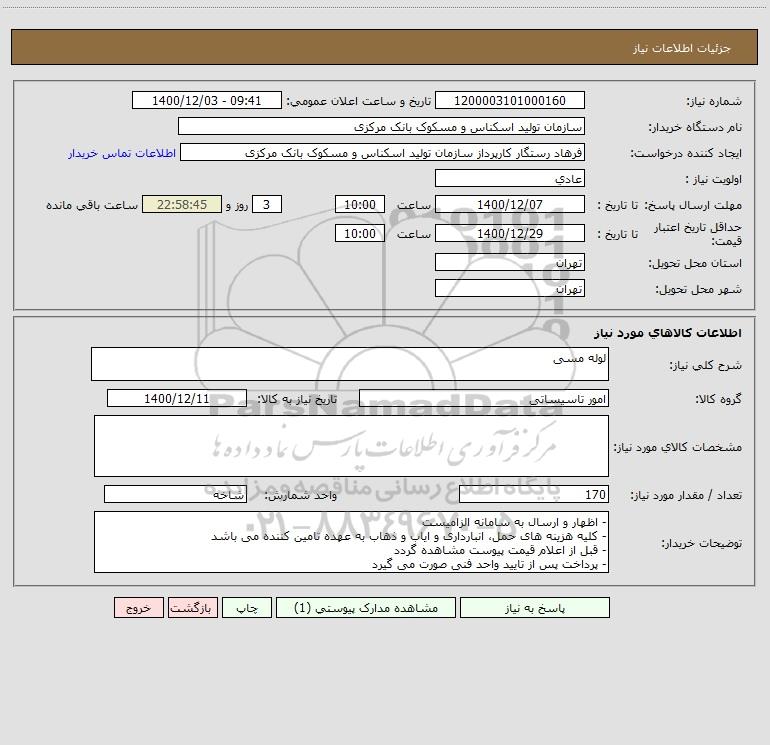Click the شرح کلی نیاز label

[x=706, y=365]
